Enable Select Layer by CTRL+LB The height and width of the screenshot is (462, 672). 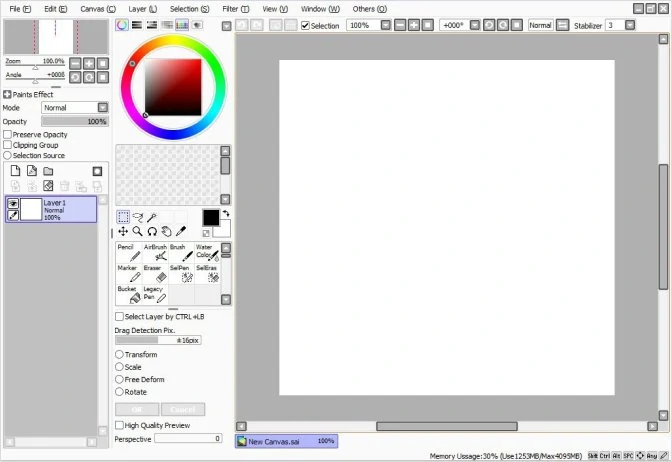(119, 317)
